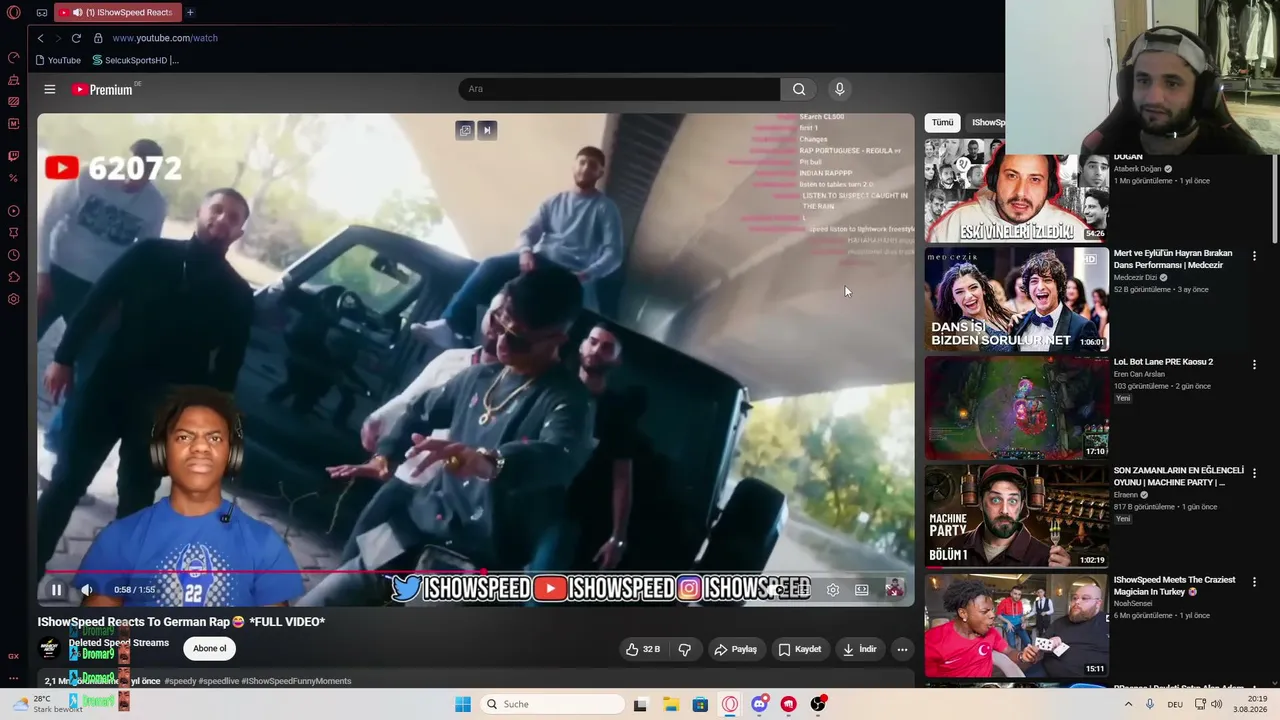
Task: Open the GX Control speedometer sidebar icon
Action: [x=14, y=57]
